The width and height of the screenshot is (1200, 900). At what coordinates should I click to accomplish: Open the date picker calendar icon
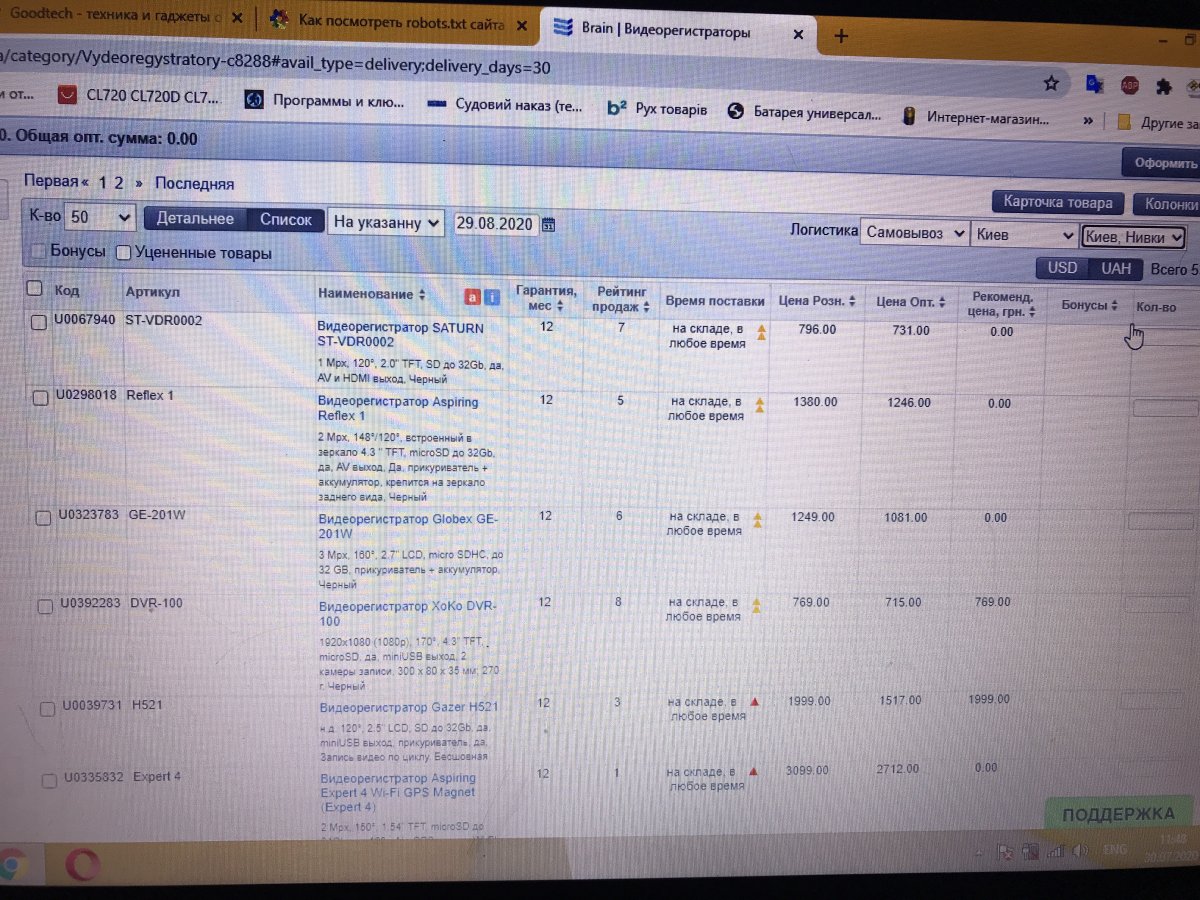point(548,224)
